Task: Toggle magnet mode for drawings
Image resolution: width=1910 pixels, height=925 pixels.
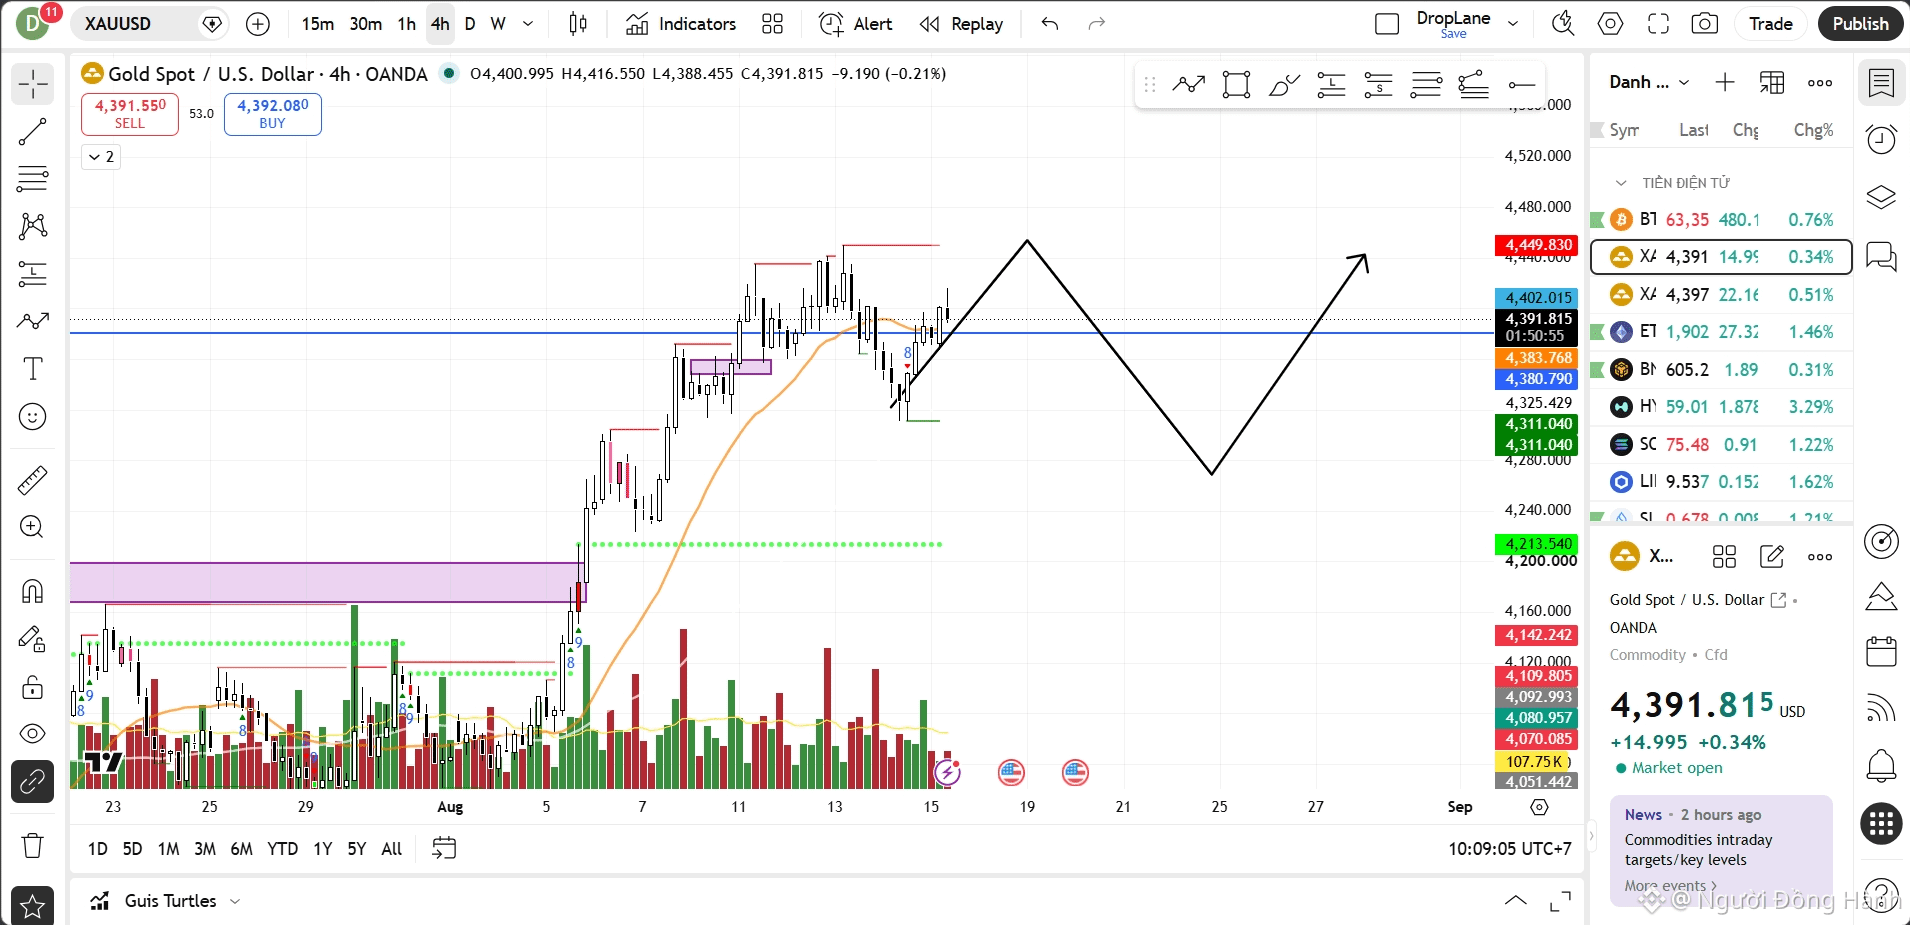Action: 33,591
